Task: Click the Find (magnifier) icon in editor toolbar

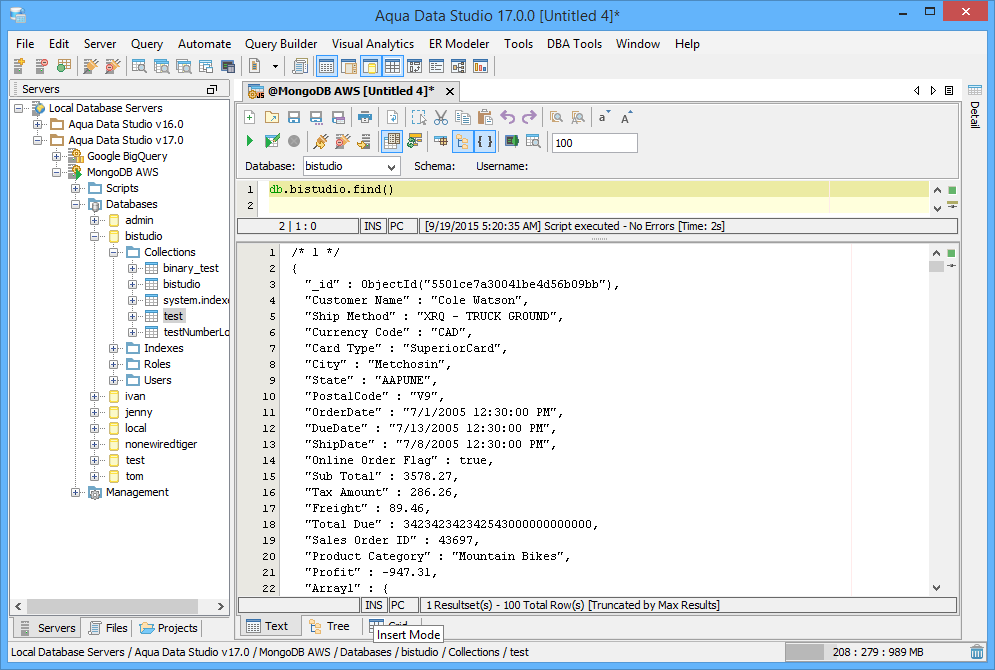Action: [556, 117]
